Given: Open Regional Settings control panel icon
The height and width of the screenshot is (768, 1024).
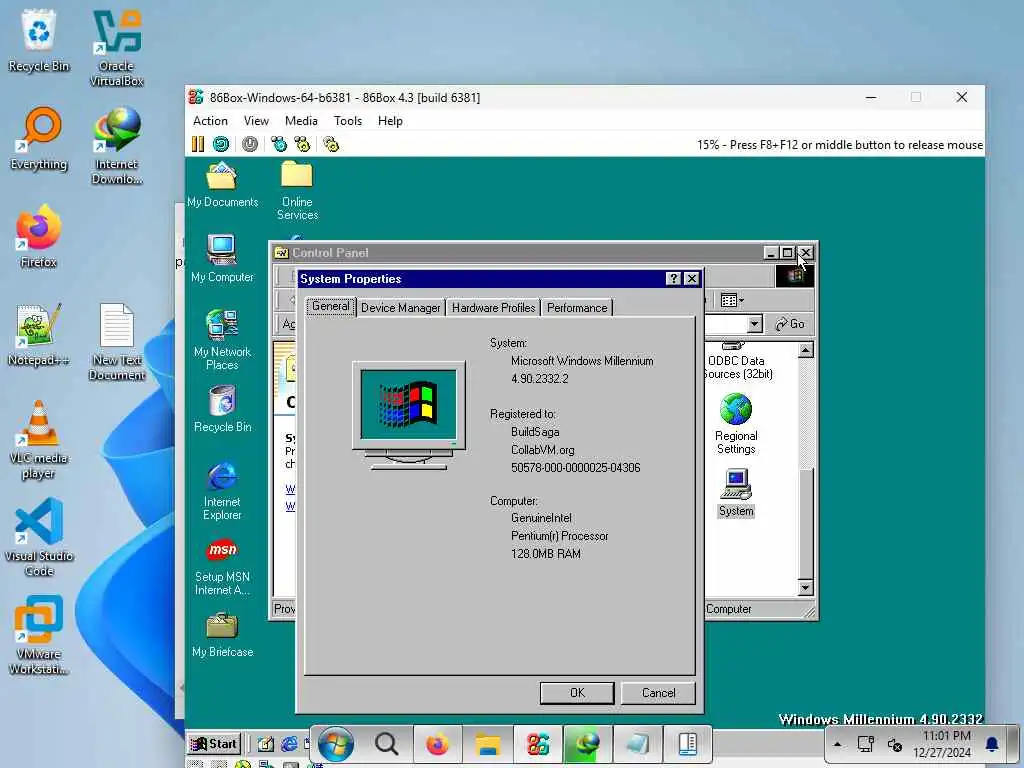Looking at the screenshot, I should pyautogui.click(x=736, y=424).
